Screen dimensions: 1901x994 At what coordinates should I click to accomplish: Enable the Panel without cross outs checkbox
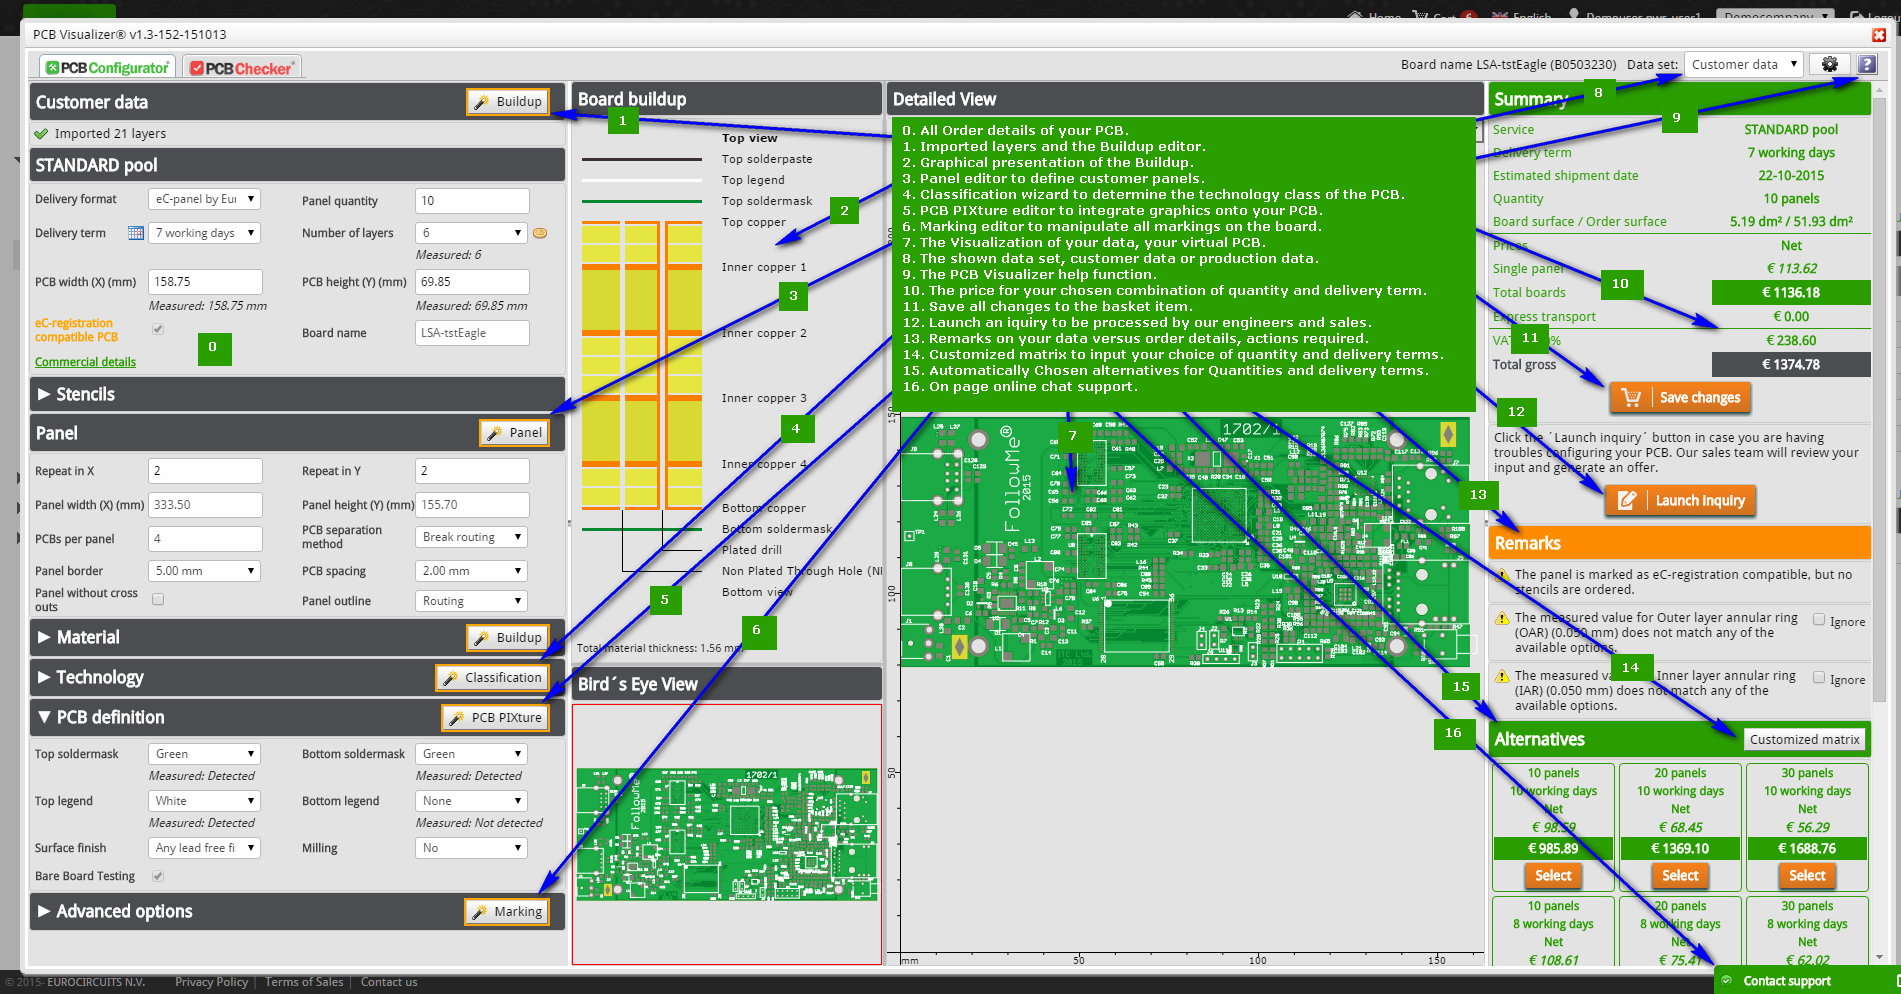(x=157, y=598)
